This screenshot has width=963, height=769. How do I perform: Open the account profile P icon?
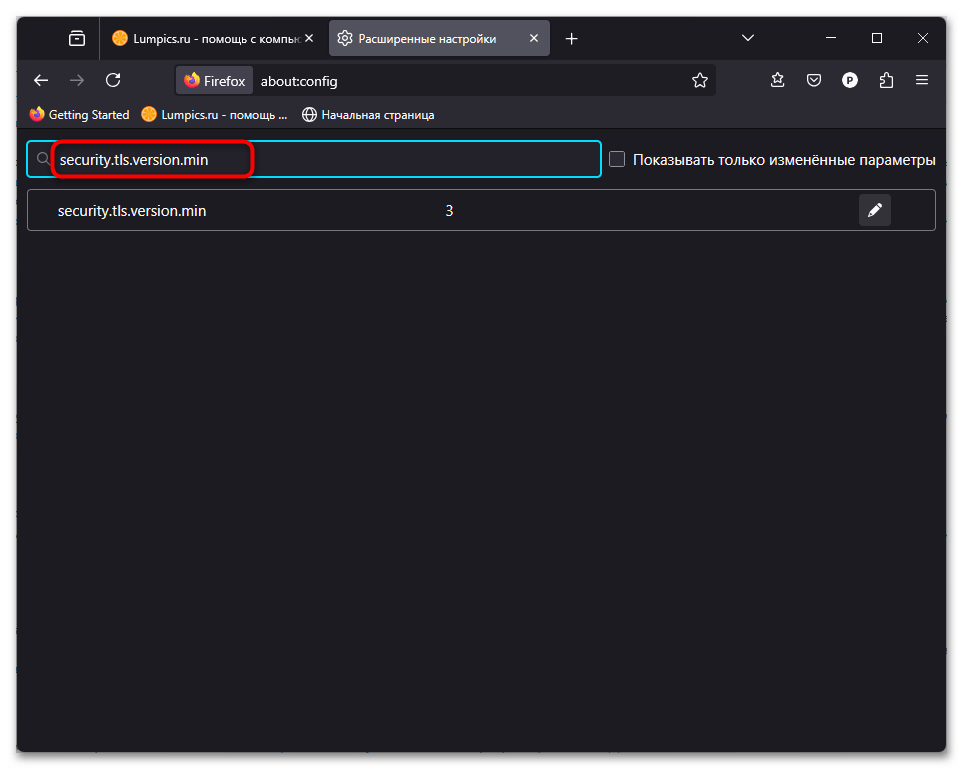pyautogui.click(x=849, y=80)
